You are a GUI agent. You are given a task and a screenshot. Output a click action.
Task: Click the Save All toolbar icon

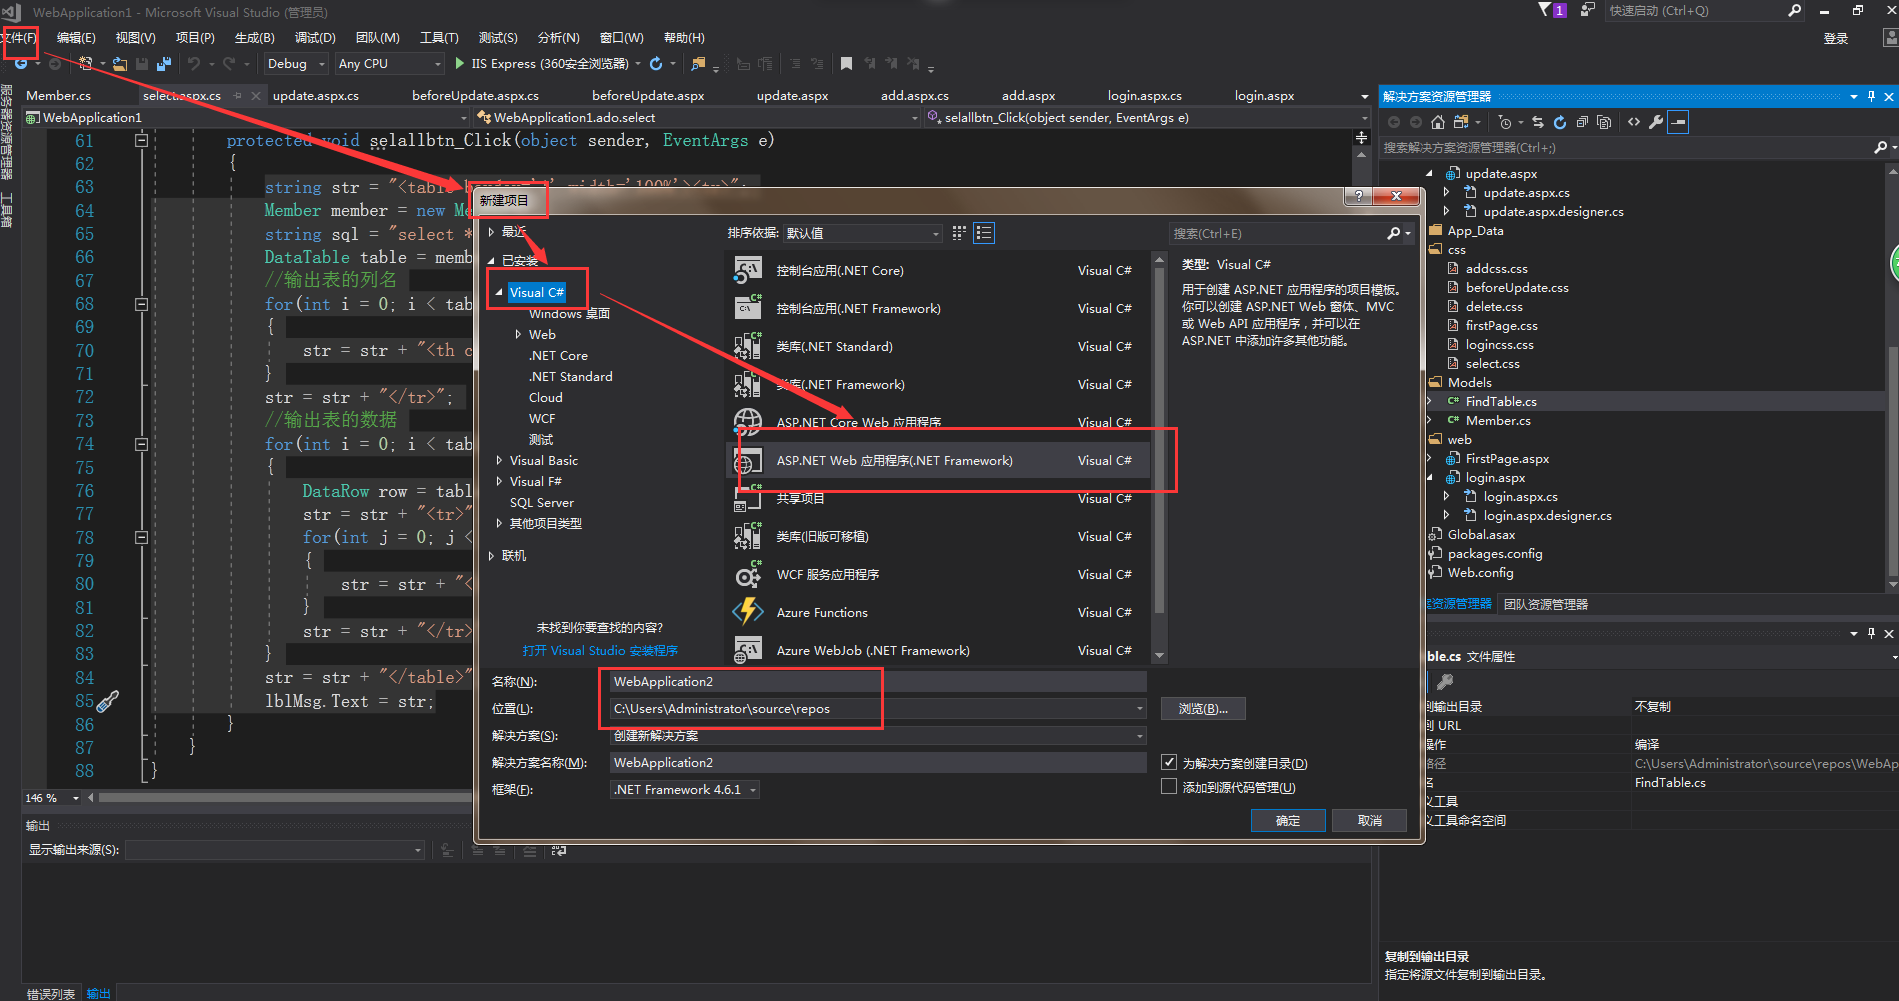point(164,64)
